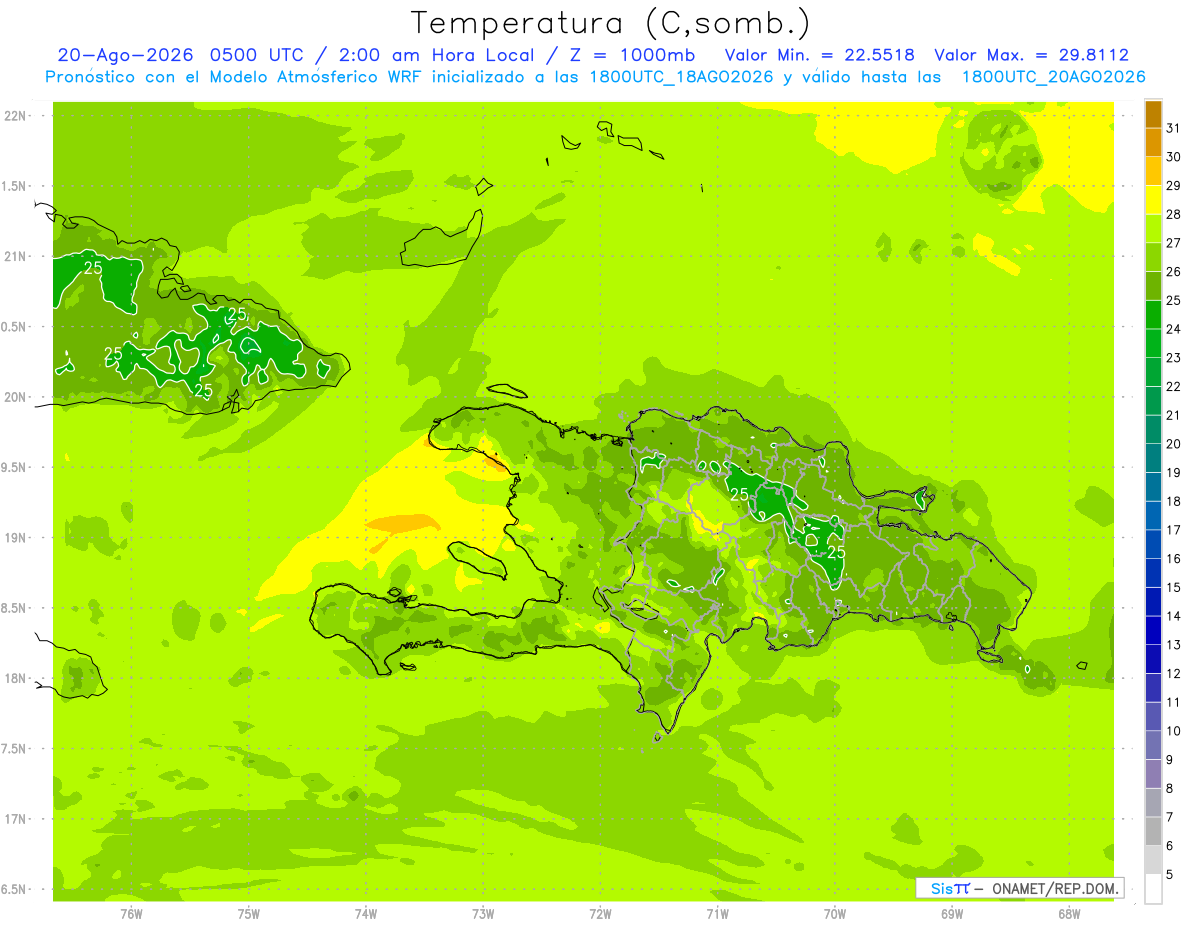This screenshot has height=927, width=1200.
Task: Click the orange colorbar segment between 30 and 31
Action: point(1153,143)
